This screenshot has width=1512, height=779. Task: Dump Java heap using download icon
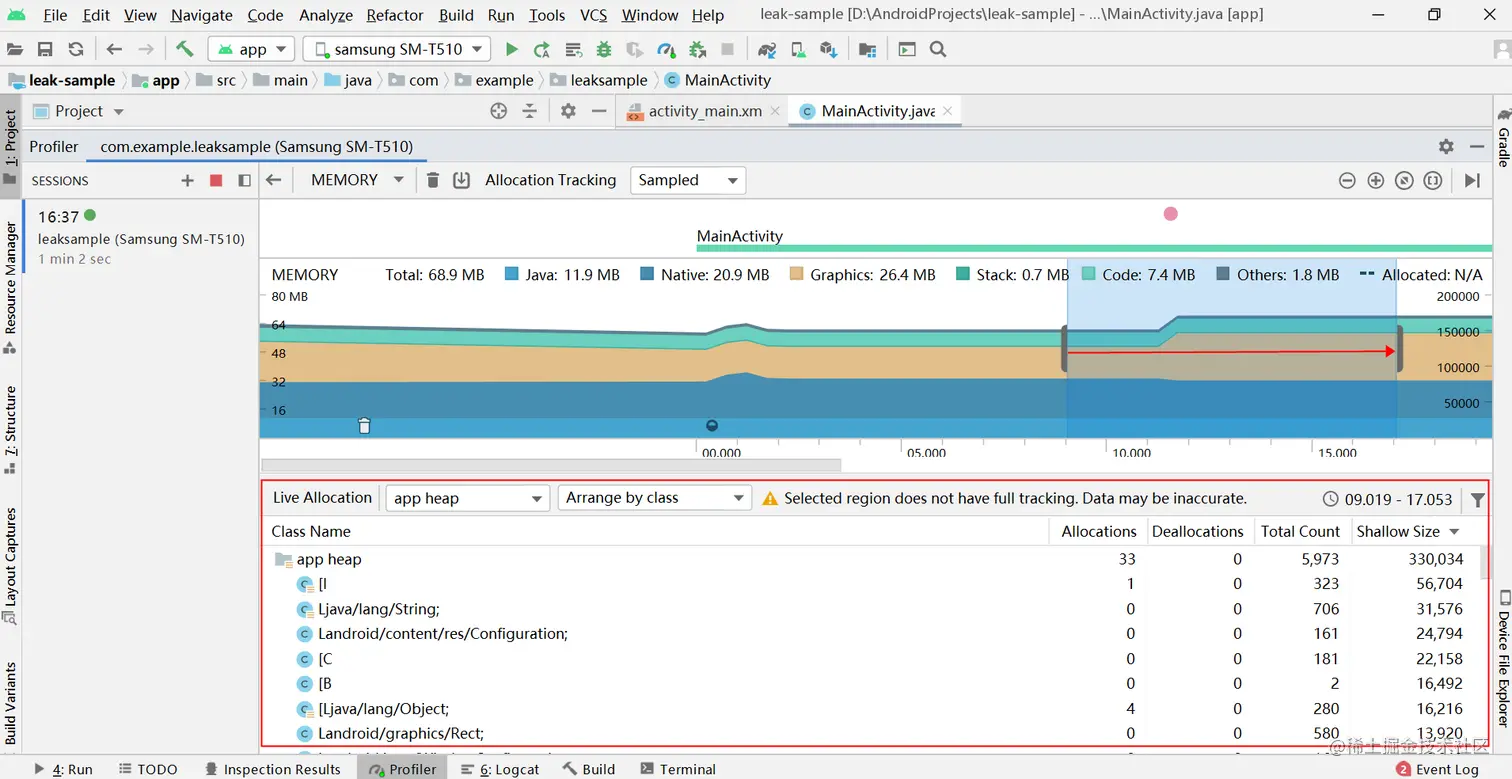(461, 180)
